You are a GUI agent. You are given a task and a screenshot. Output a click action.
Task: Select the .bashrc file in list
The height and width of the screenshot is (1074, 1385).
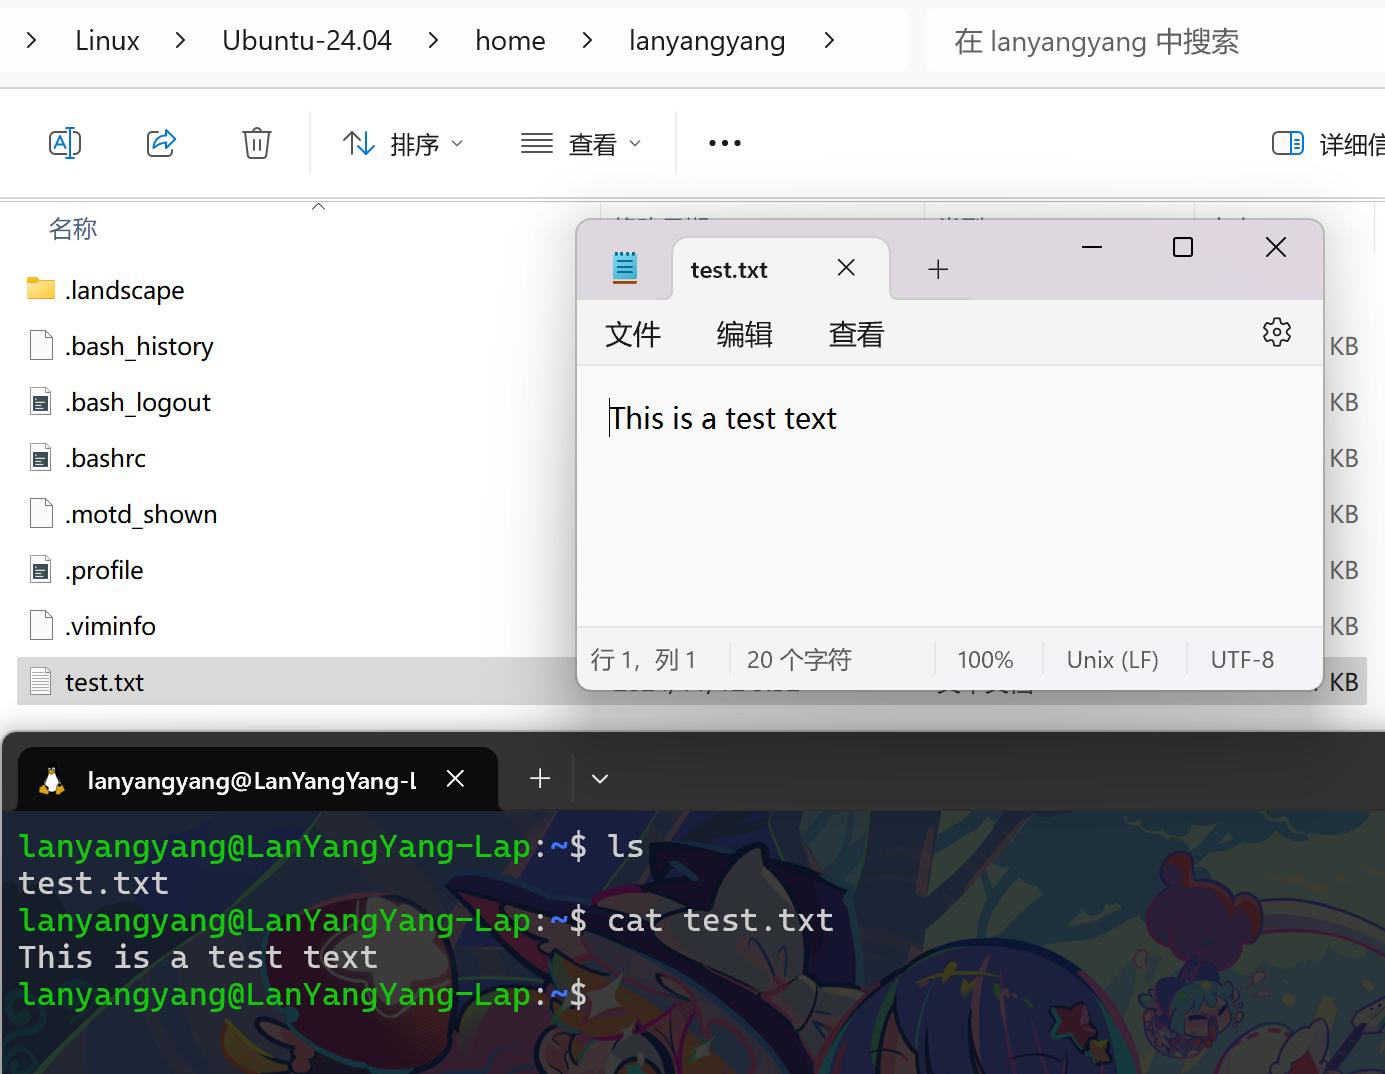coord(106,458)
